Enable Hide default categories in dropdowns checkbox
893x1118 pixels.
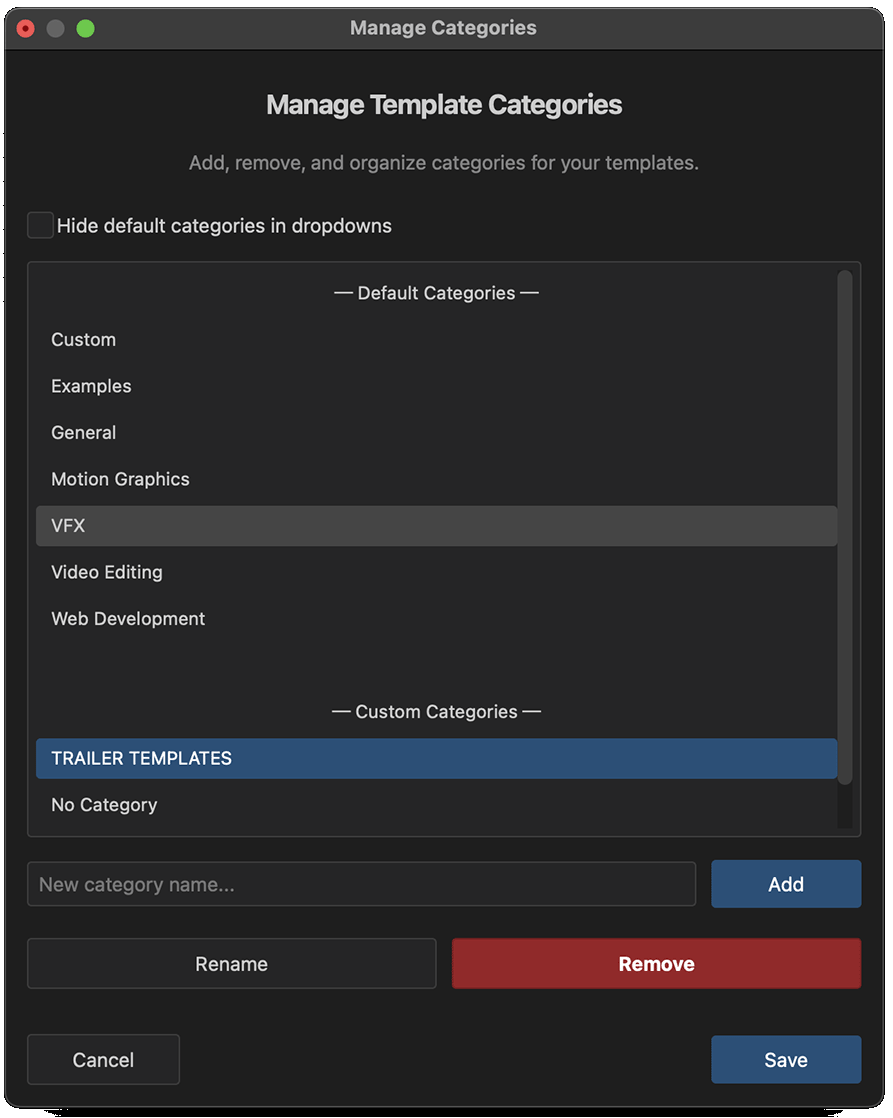41,226
